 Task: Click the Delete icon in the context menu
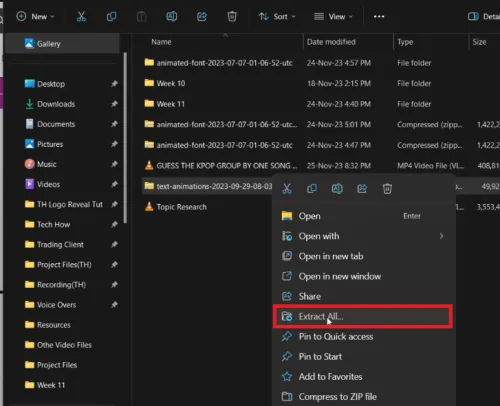[x=387, y=189]
